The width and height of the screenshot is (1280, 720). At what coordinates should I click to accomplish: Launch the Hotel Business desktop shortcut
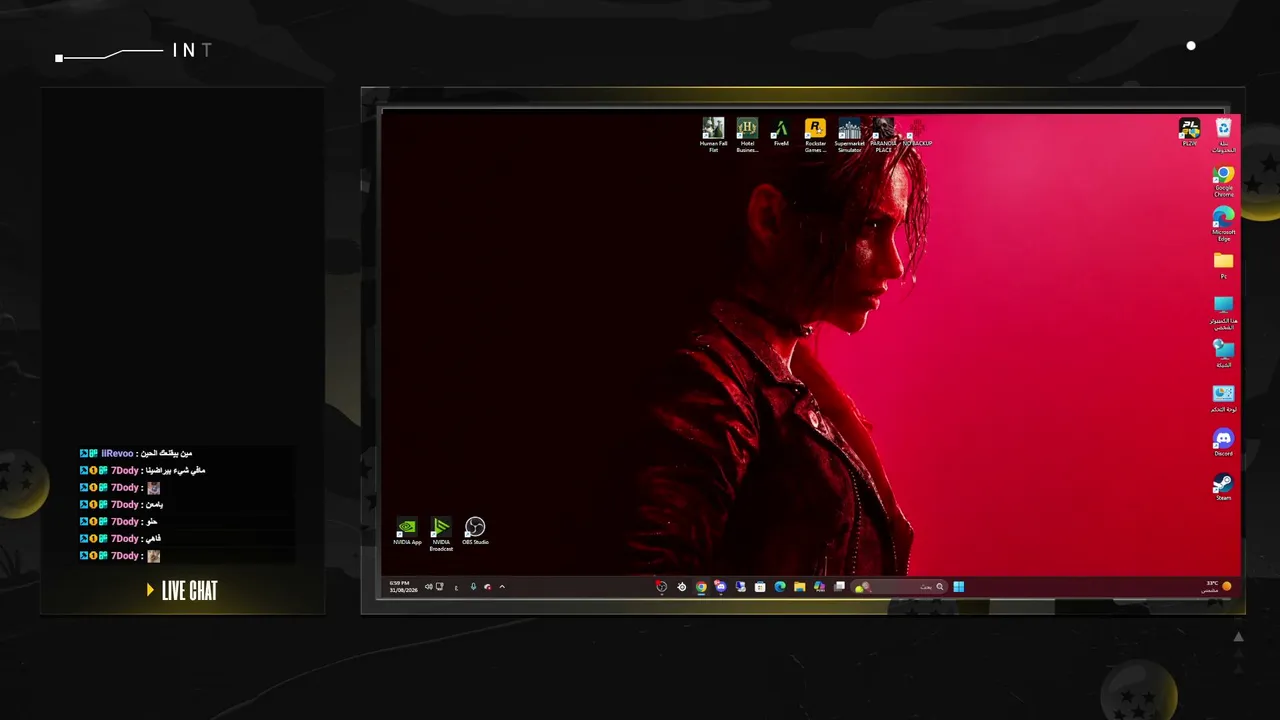coord(747,134)
